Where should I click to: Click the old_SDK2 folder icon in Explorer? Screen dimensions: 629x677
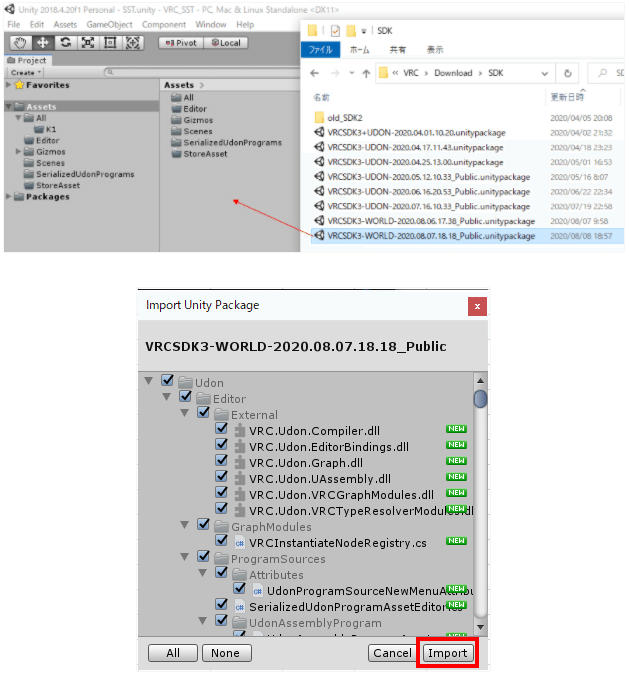click(x=319, y=117)
